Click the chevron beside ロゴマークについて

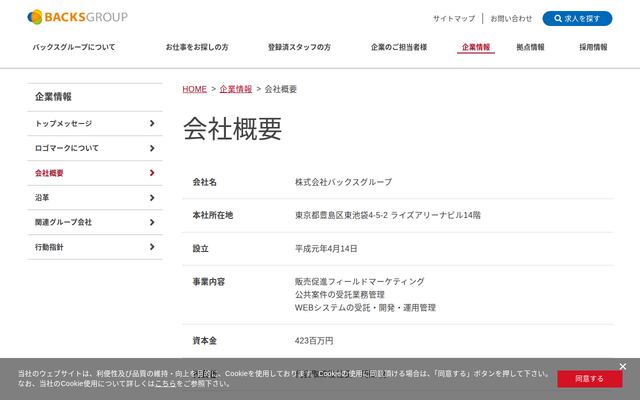click(152, 148)
